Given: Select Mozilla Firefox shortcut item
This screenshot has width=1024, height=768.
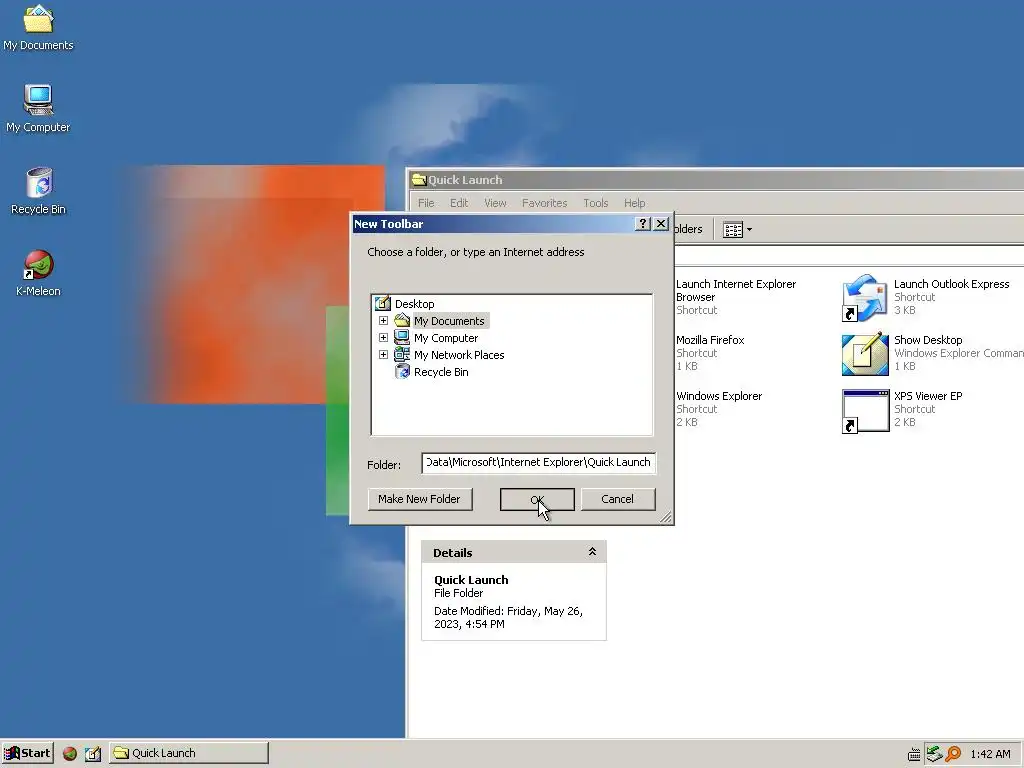Looking at the screenshot, I should 710,353.
